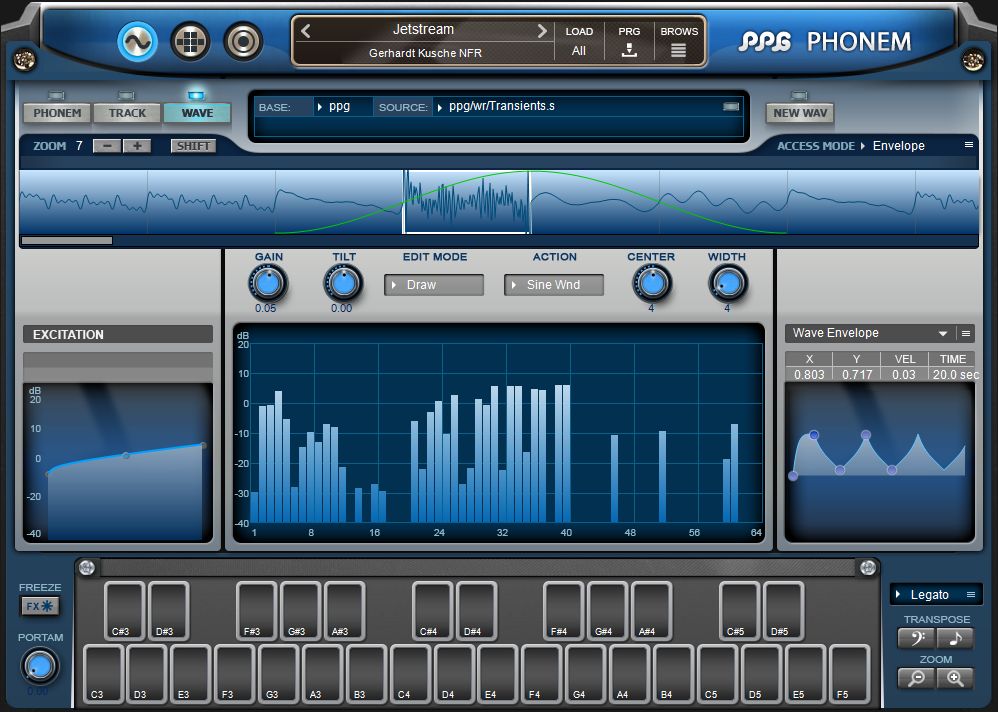Open the BROWS preset browser list icon
The width and height of the screenshot is (998, 712).
coord(678,50)
